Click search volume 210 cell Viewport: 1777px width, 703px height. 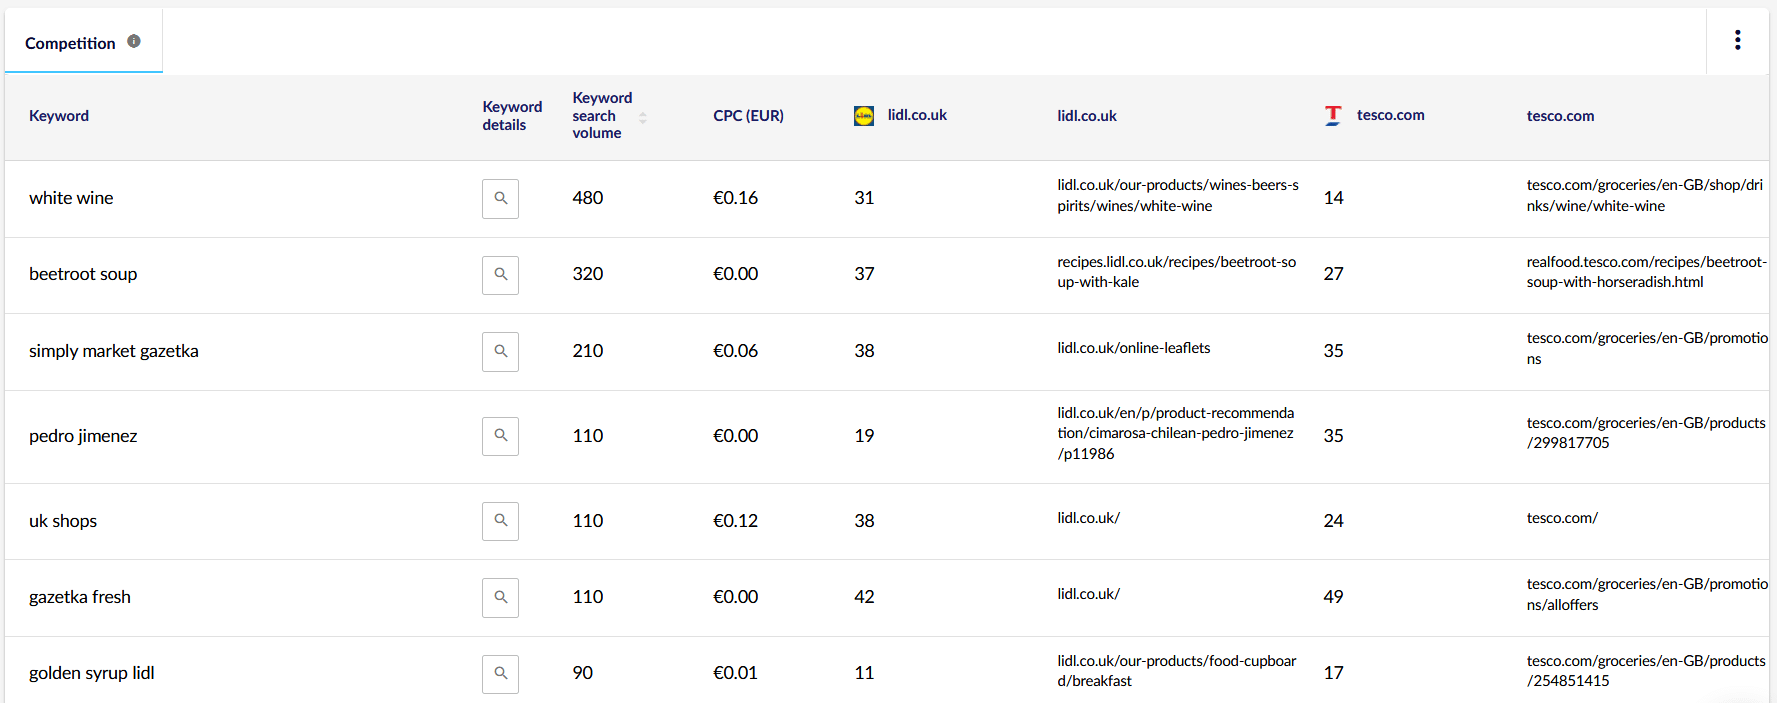pos(588,351)
